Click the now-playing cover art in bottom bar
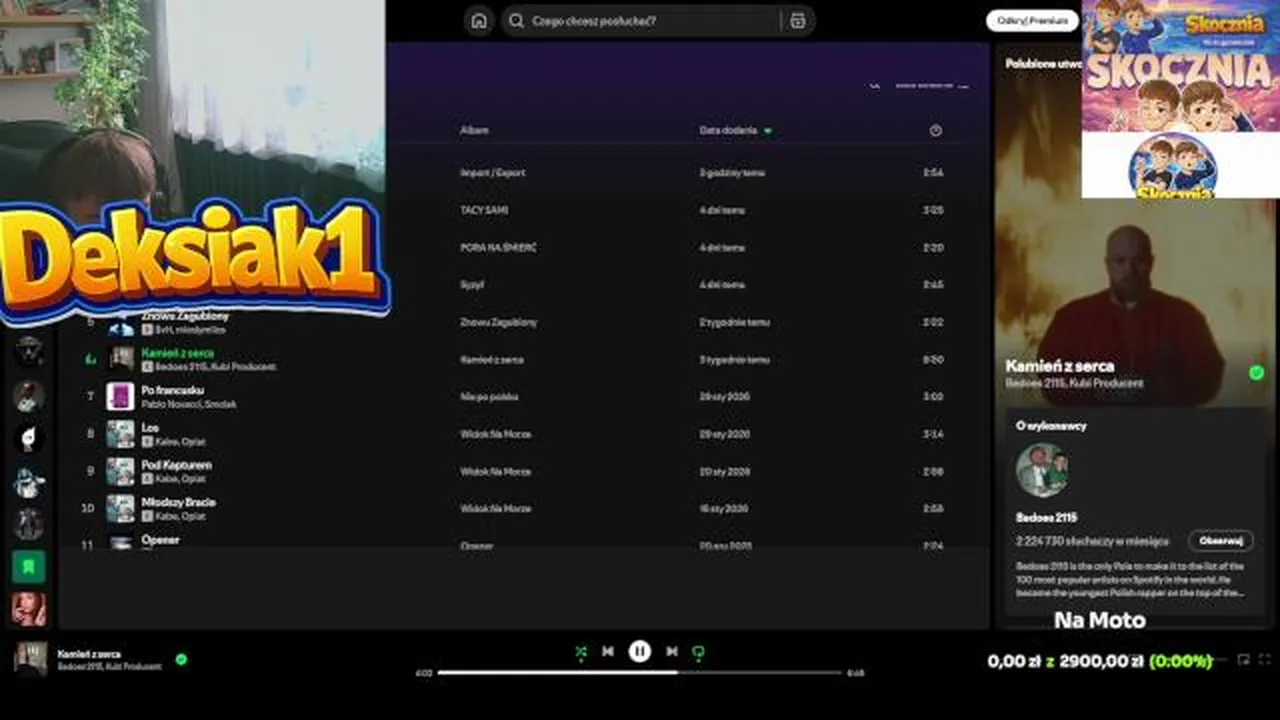Image resolution: width=1280 pixels, height=720 pixels. [x=30, y=659]
